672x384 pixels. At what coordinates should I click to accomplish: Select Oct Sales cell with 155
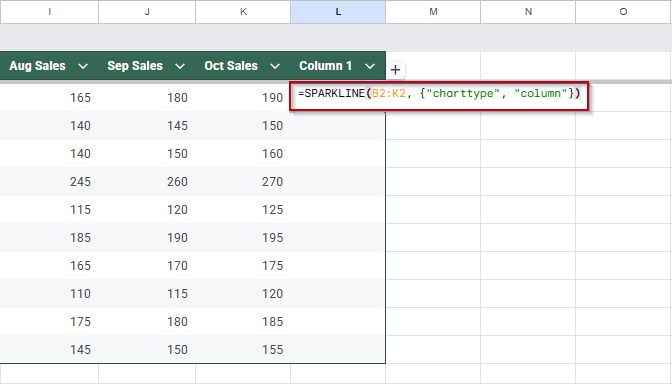[243, 350]
